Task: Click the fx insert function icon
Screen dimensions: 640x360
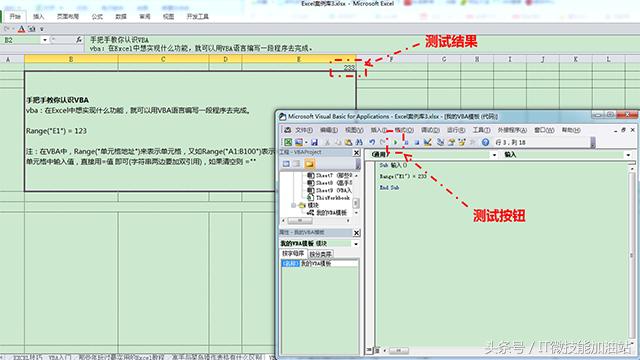Action: 78,40
